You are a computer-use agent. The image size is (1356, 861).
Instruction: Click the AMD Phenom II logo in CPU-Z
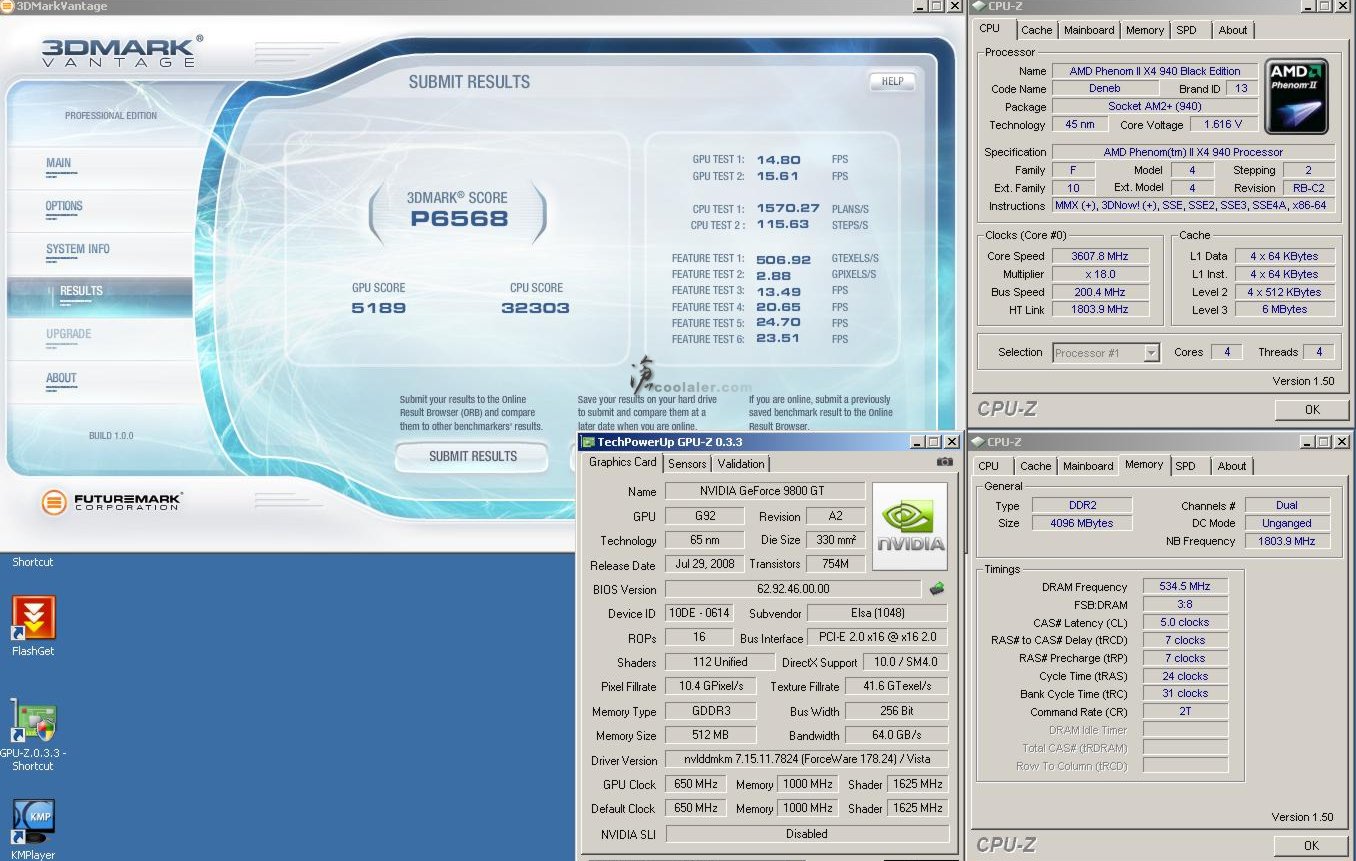pos(1296,97)
